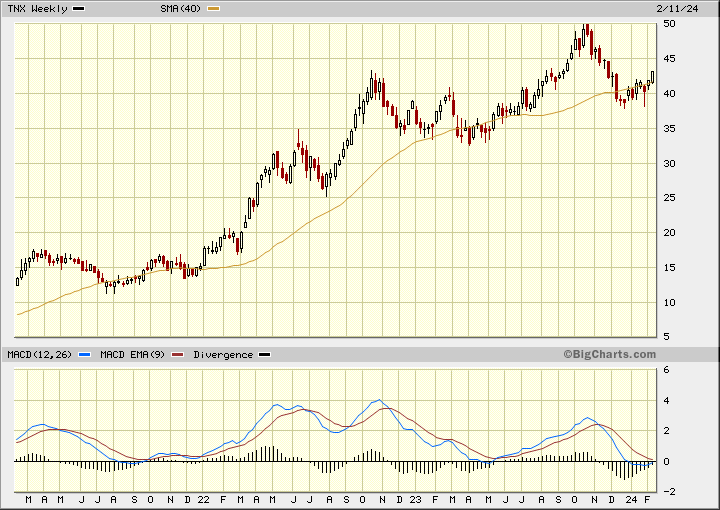Click the 24 year marker on time axis

click(631, 499)
